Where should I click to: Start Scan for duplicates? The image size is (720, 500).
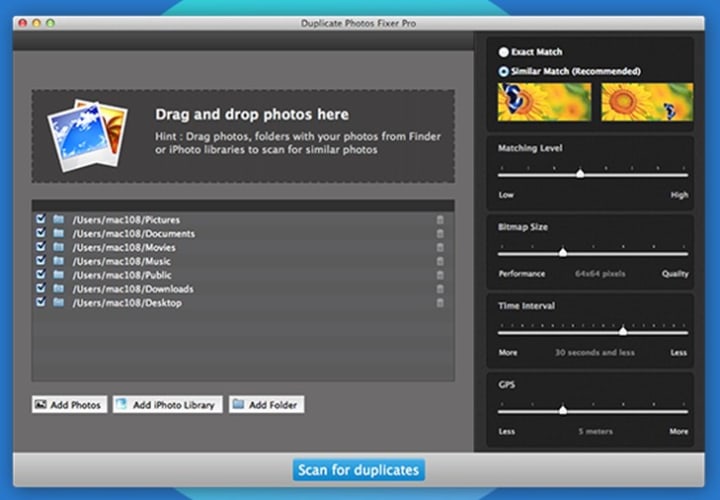click(x=359, y=470)
